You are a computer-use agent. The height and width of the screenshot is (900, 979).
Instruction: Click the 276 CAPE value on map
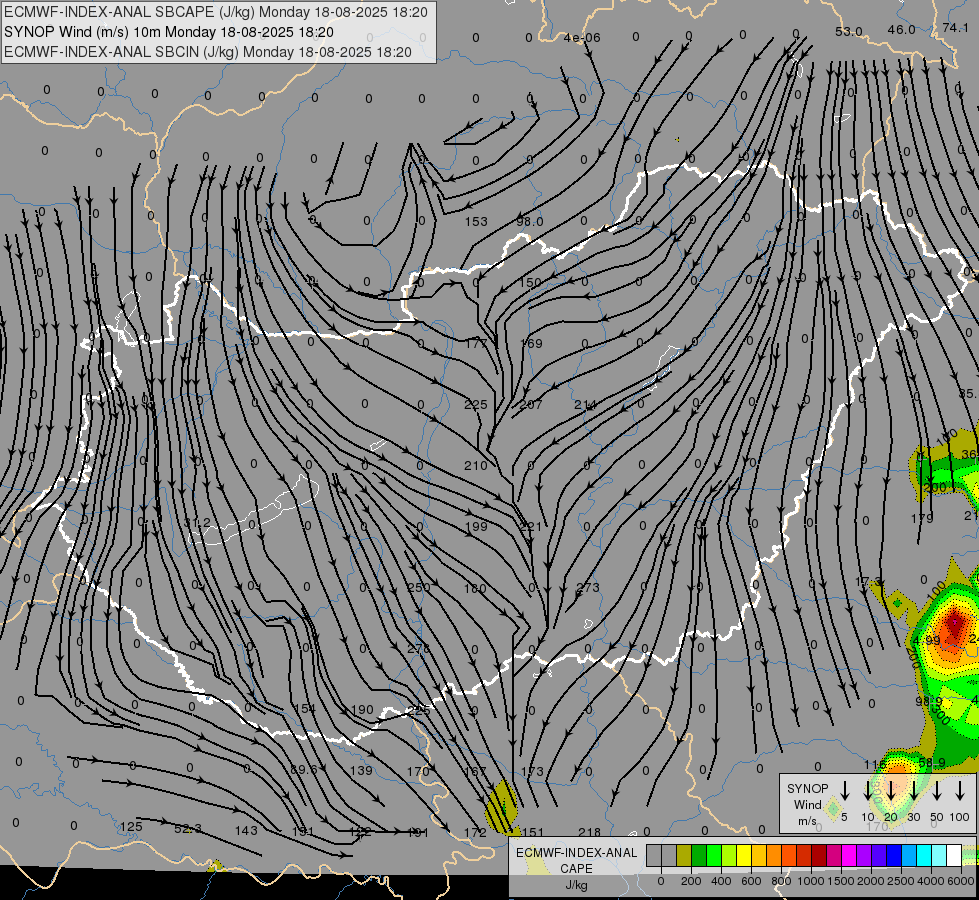[418, 648]
